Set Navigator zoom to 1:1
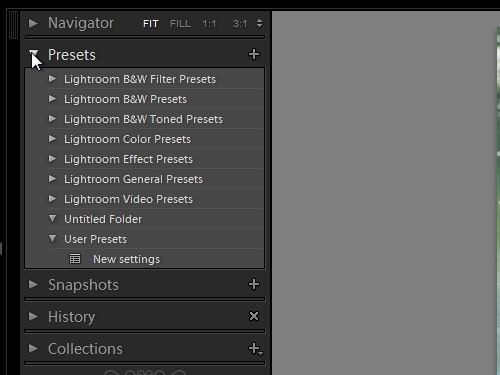This screenshot has height=375, width=500. [209, 24]
